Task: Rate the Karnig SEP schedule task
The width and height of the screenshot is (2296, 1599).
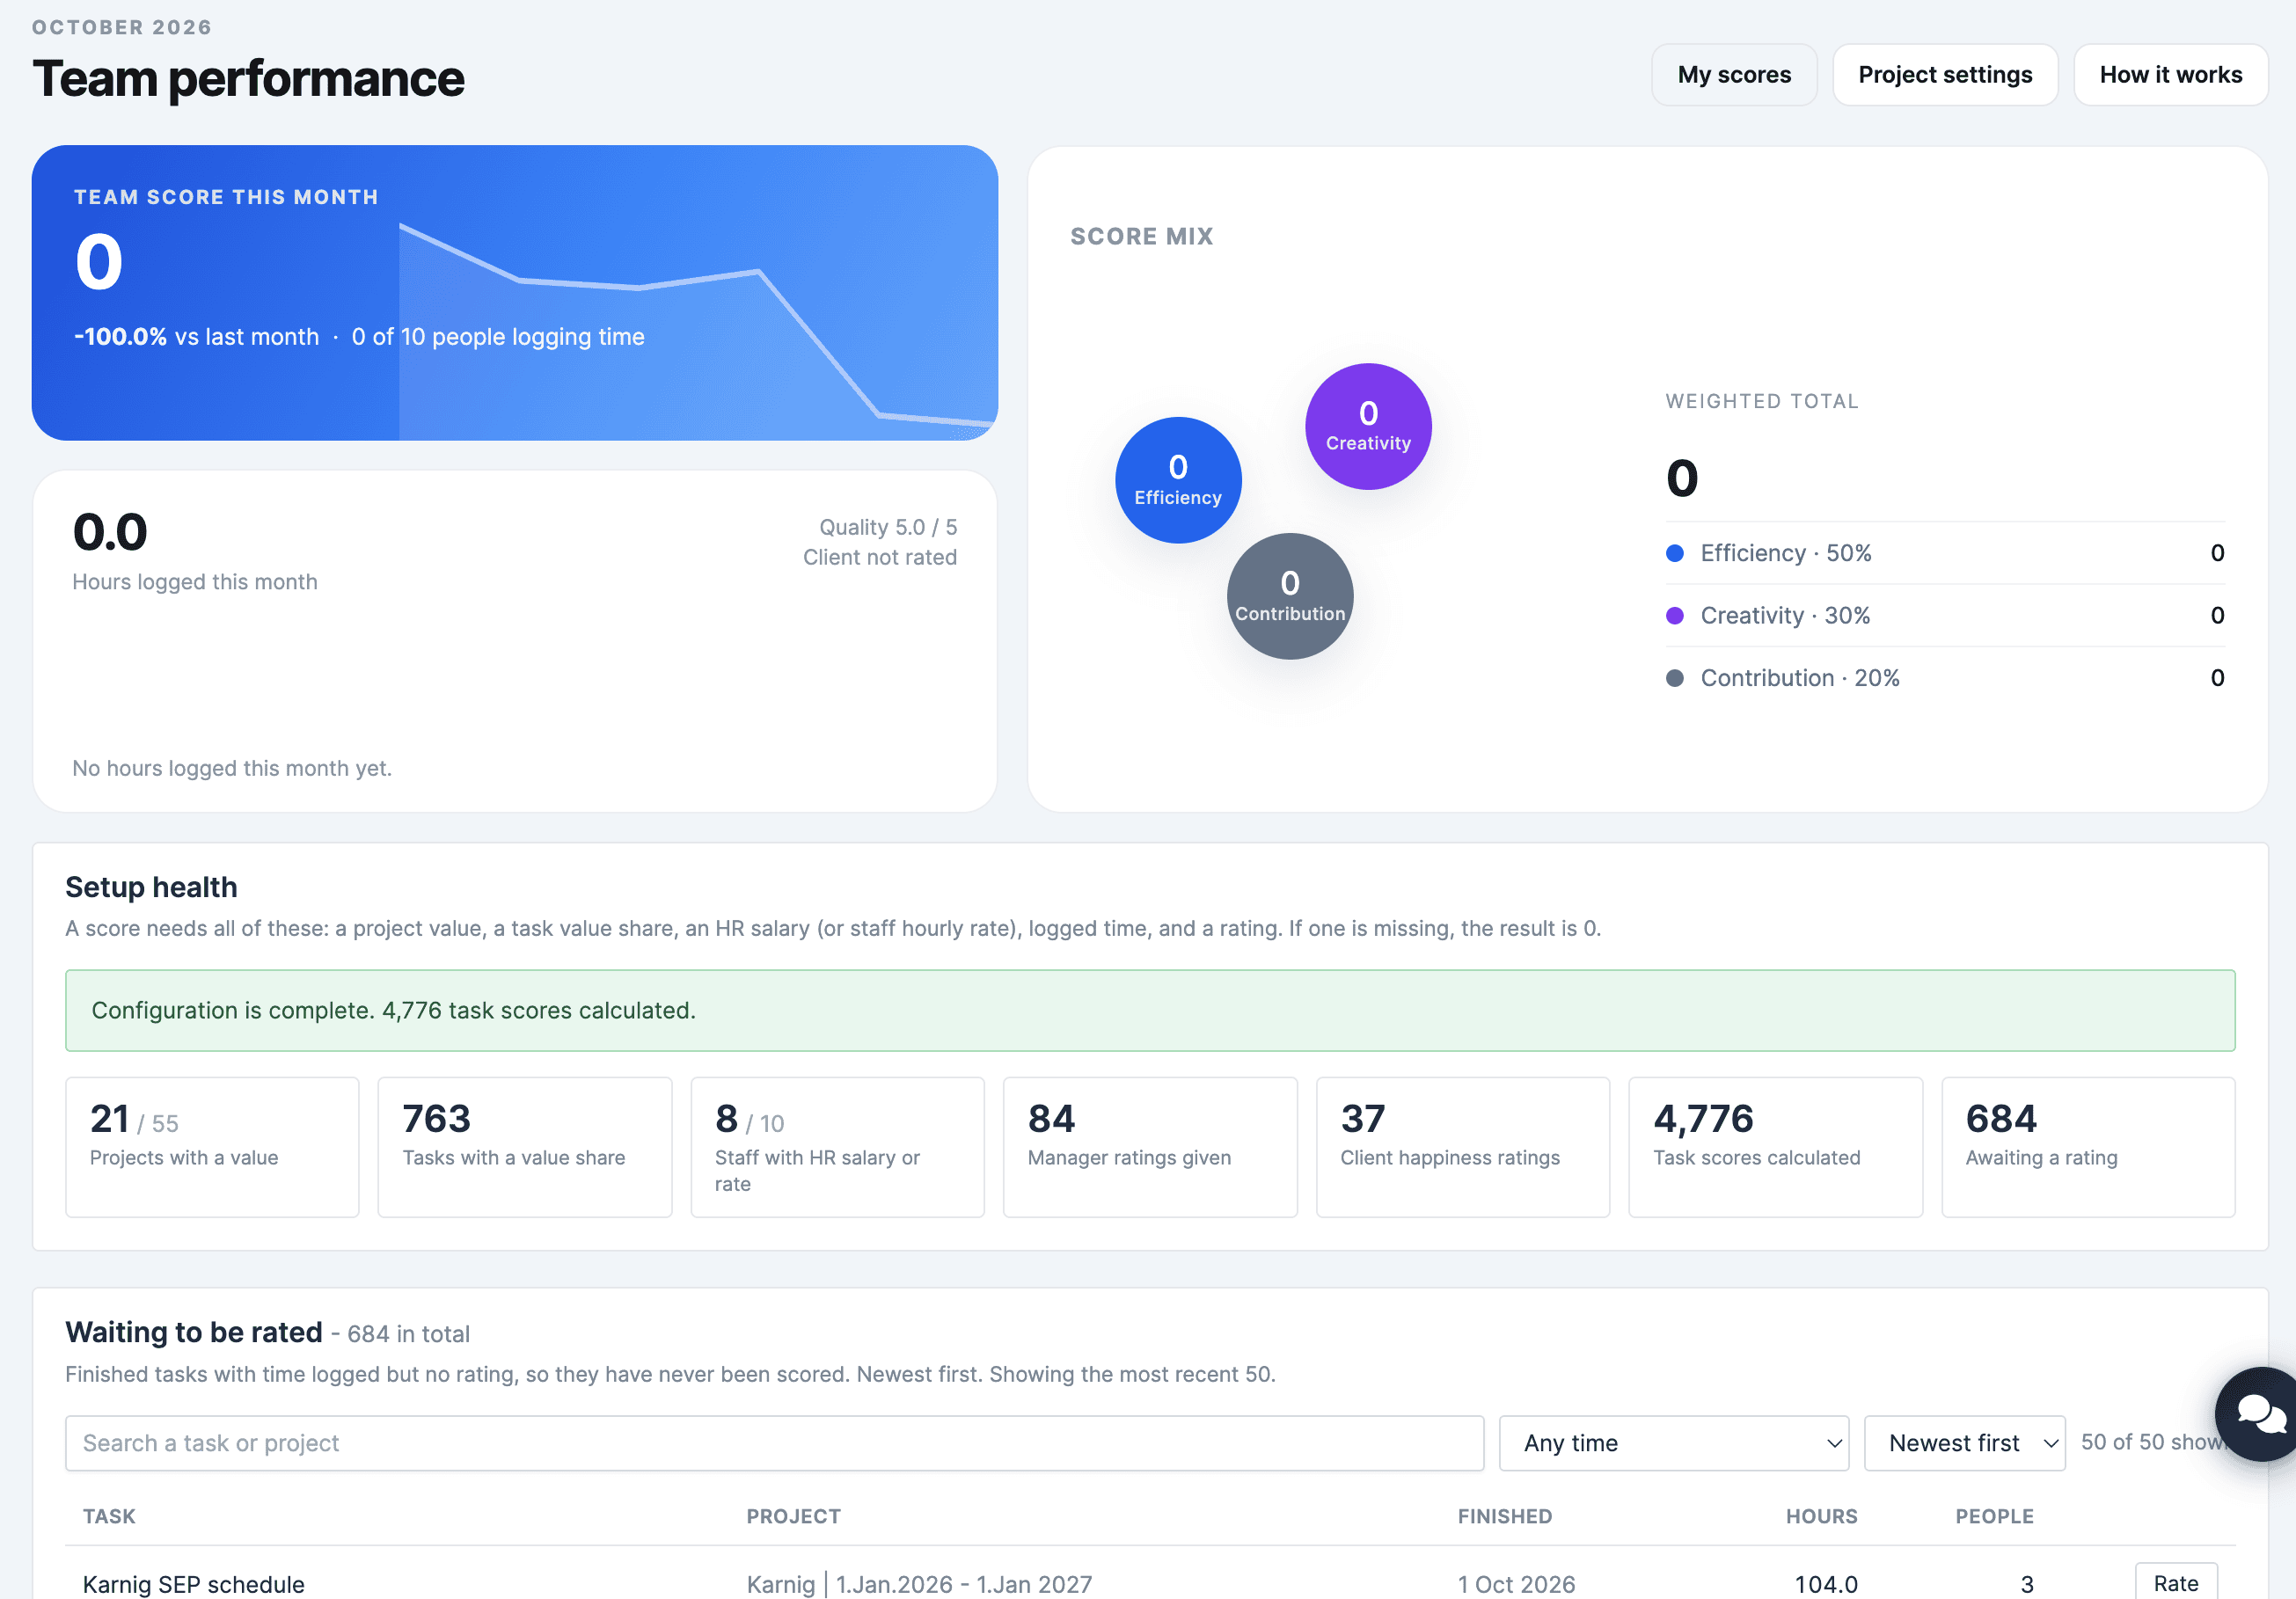Action: pos(2175,1582)
